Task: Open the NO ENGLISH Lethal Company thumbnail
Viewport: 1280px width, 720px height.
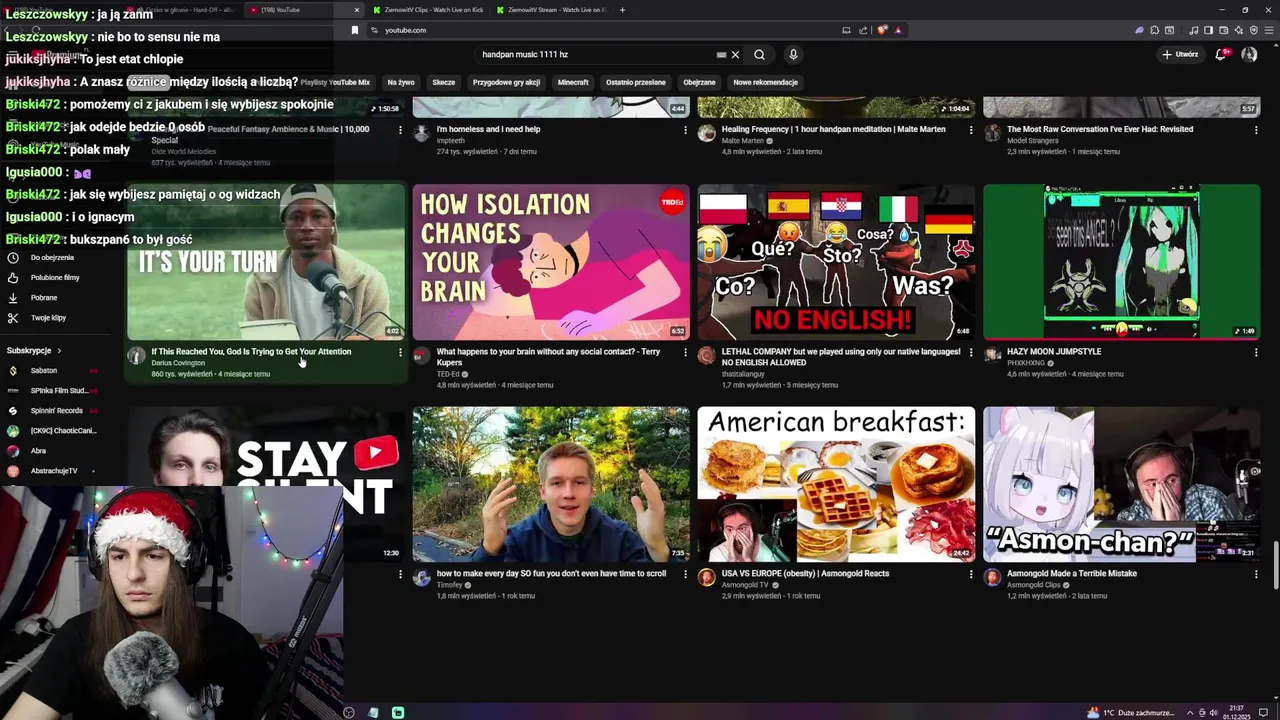Action: pos(836,262)
